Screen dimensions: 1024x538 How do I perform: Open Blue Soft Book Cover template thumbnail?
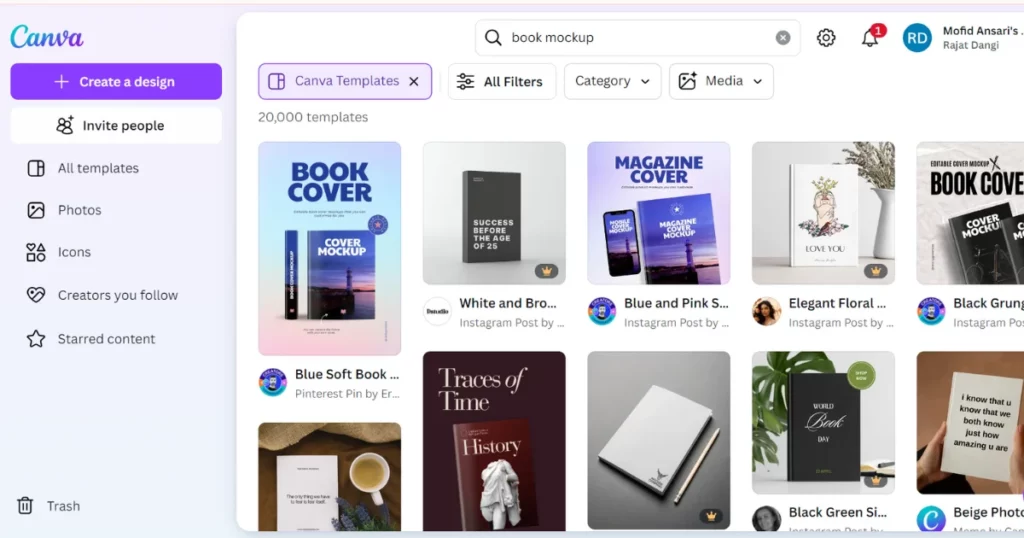[330, 248]
